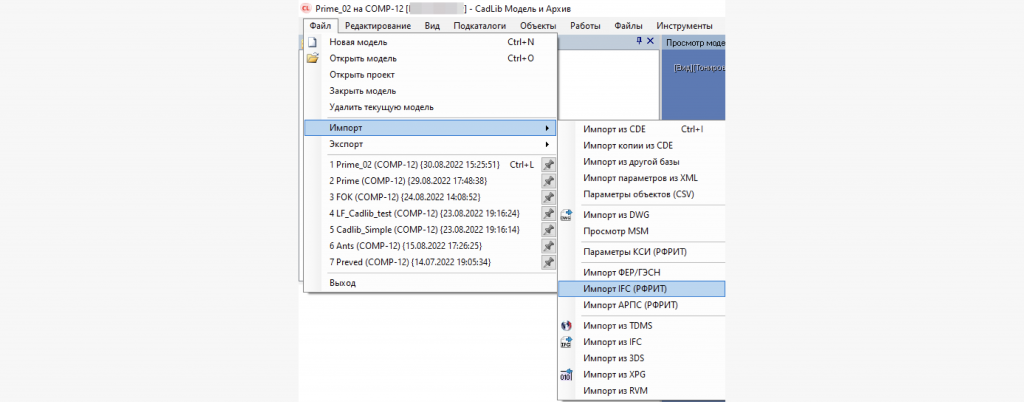1024x402 pixels.
Task: Toggle pin for FOK (COMP-12) entry
Action: tap(548, 197)
